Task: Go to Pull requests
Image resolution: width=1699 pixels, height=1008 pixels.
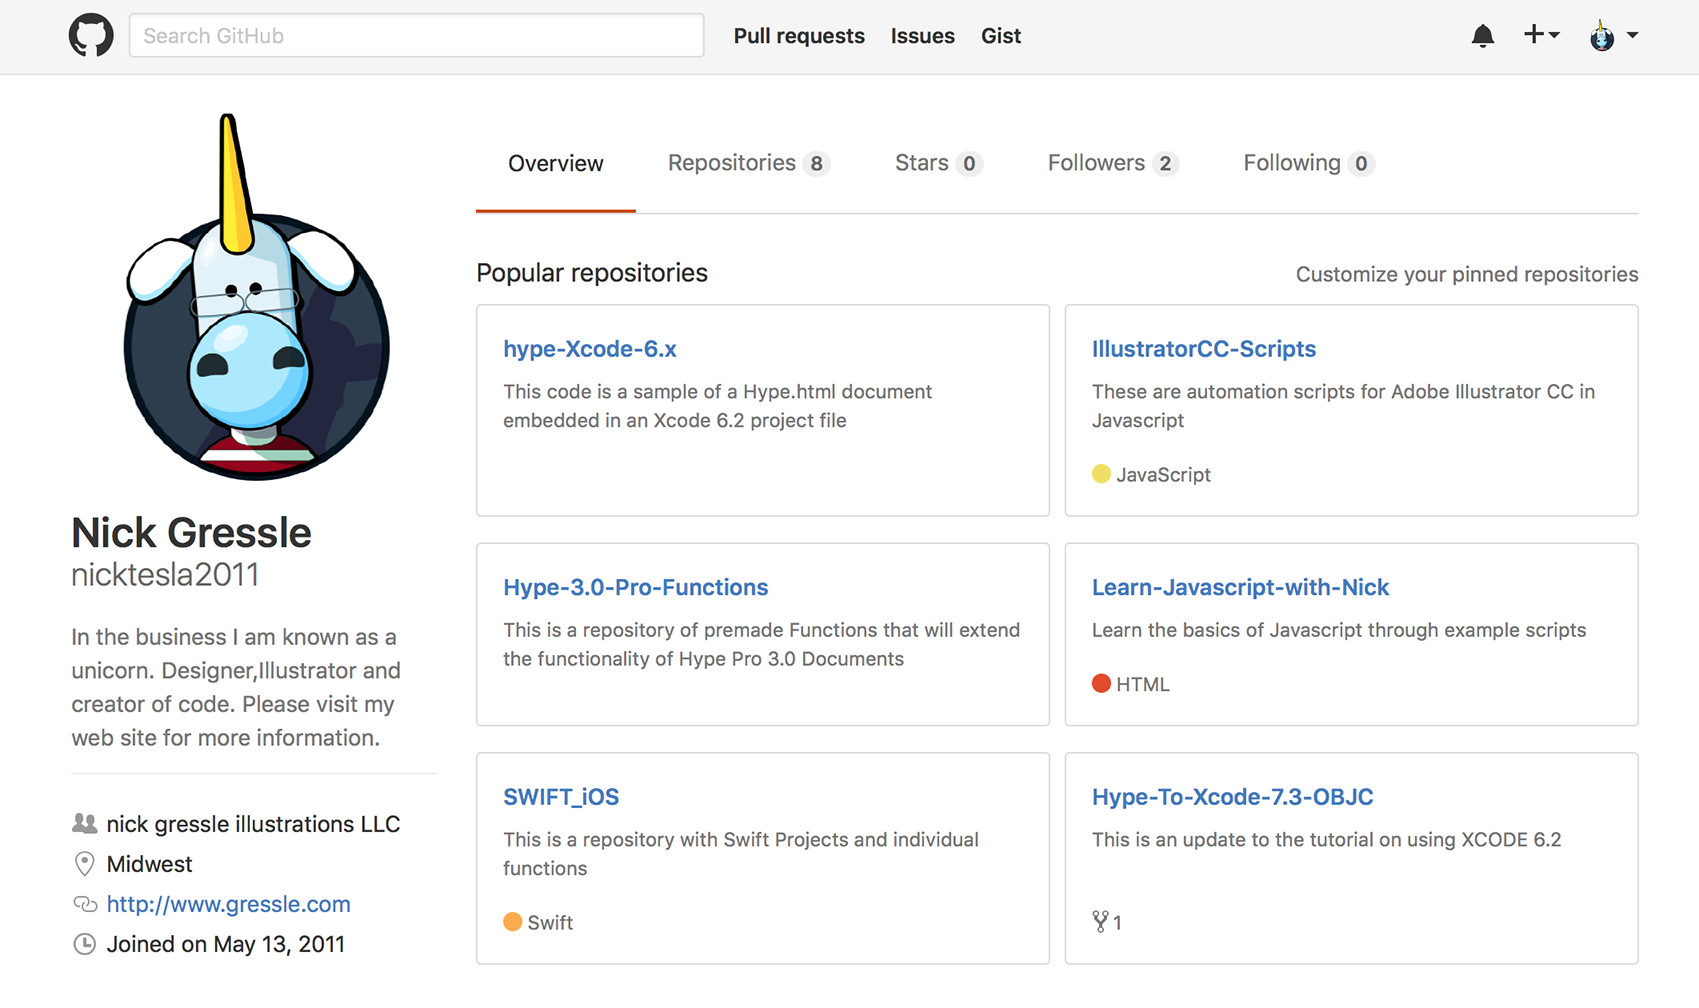Action: [799, 36]
